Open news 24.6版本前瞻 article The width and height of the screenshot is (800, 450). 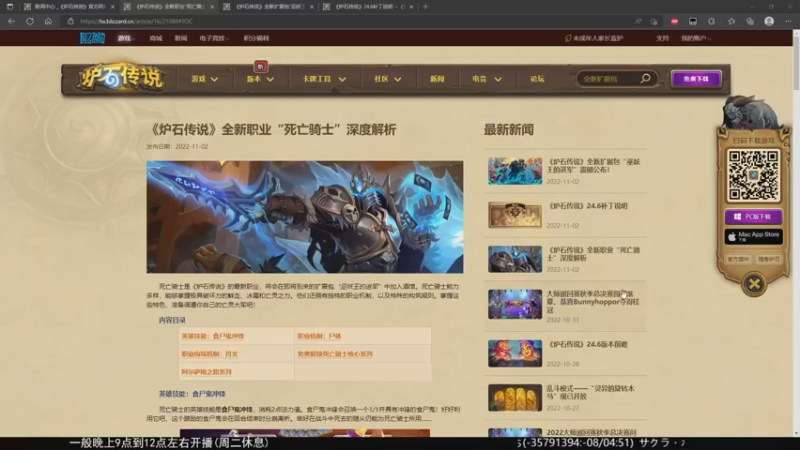tap(587, 344)
